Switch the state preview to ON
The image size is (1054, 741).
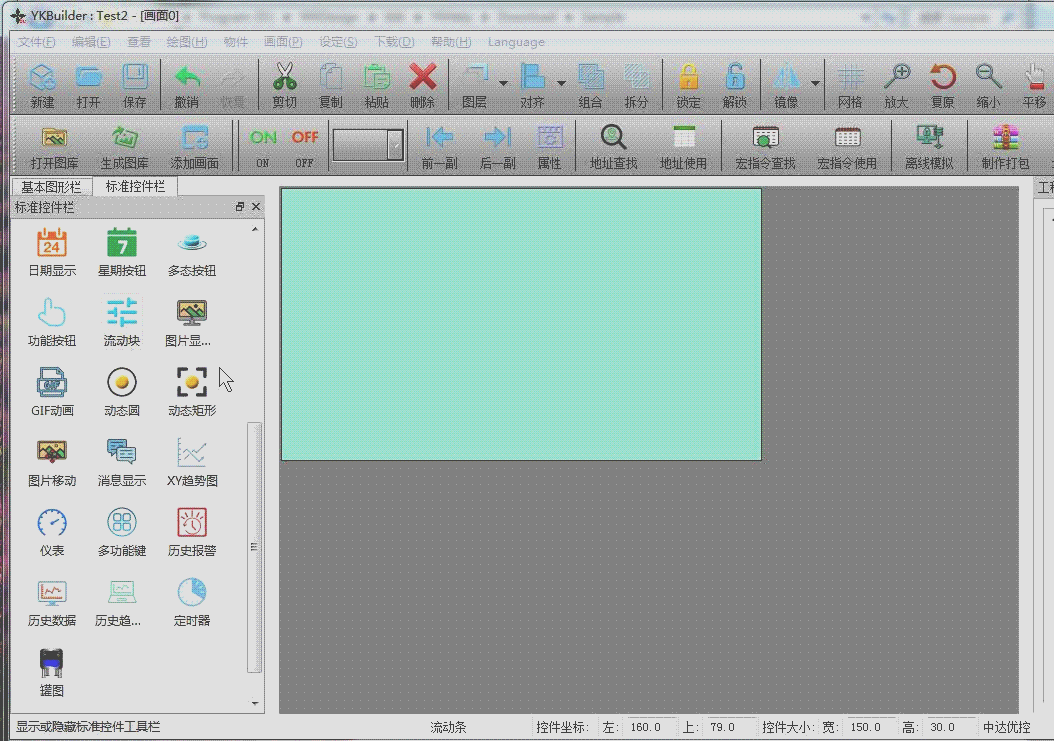[263, 146]
